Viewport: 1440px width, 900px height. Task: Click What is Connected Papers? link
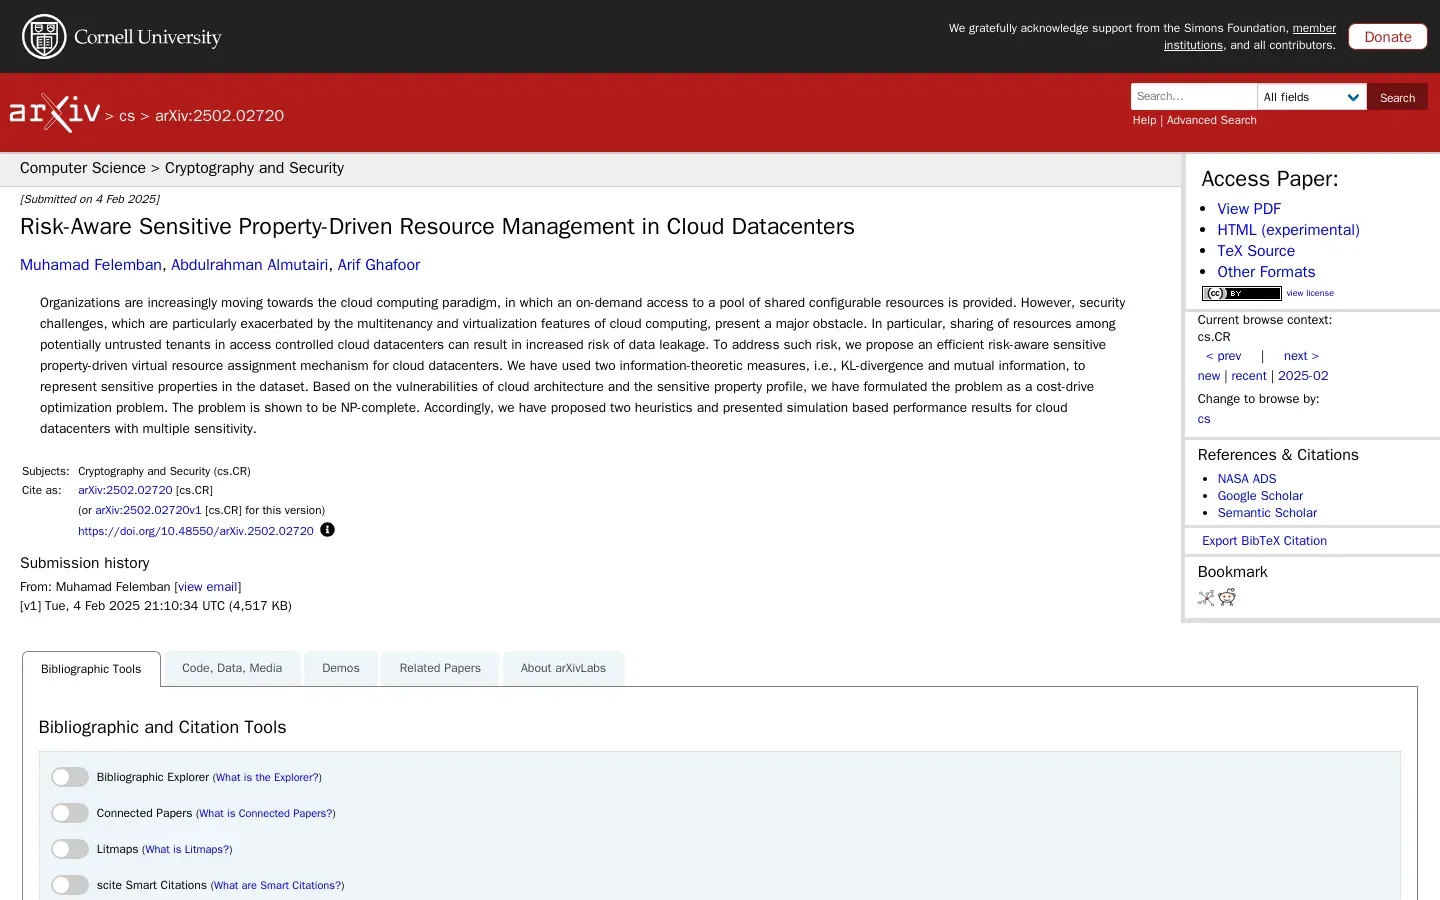coord(266,813)
